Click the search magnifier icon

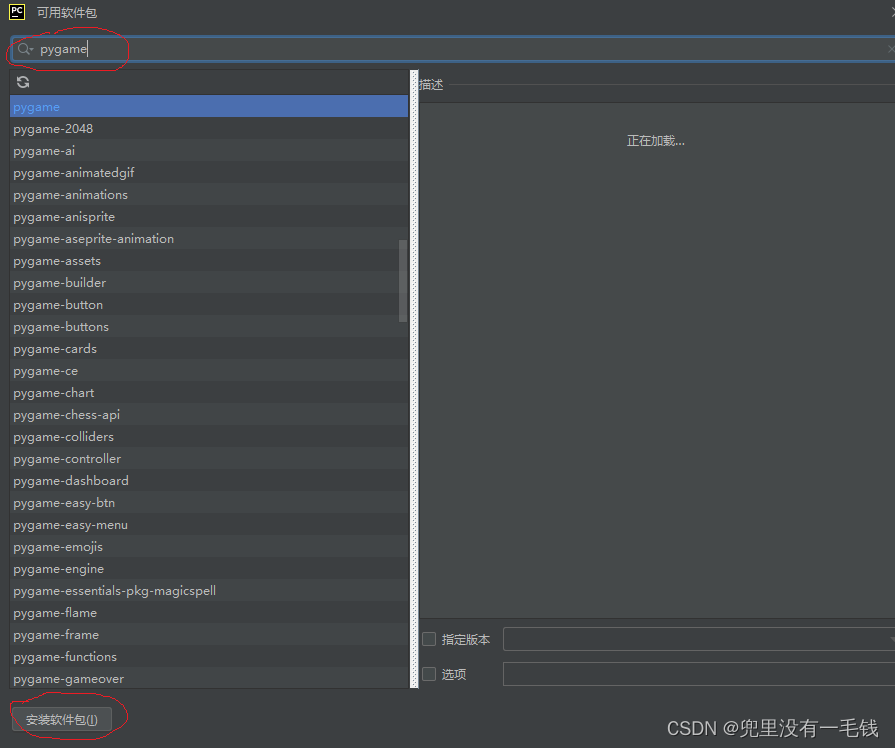point(24,49)
